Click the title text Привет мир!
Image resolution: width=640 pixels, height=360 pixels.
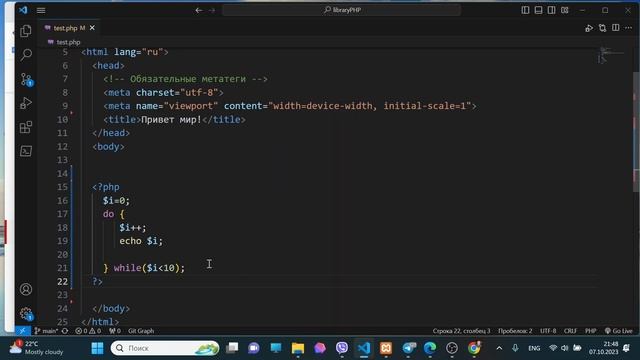tap(171, 120)
